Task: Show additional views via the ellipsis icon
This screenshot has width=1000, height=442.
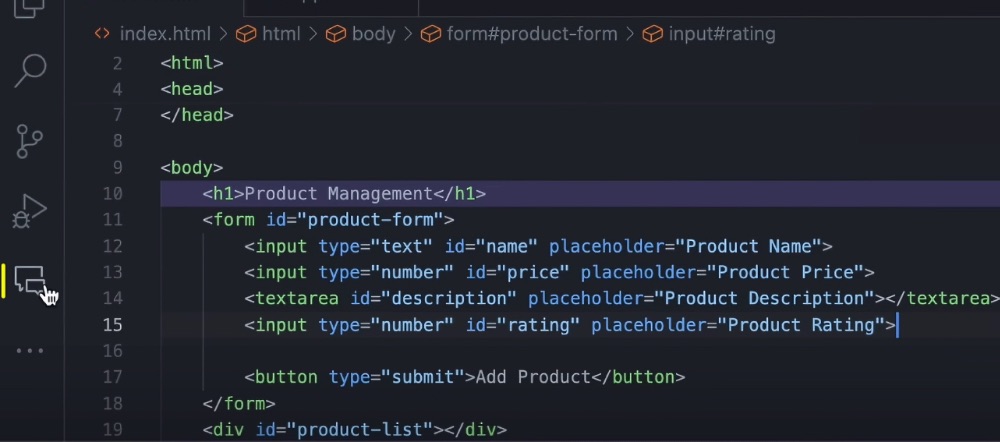Action: (30, 350)
